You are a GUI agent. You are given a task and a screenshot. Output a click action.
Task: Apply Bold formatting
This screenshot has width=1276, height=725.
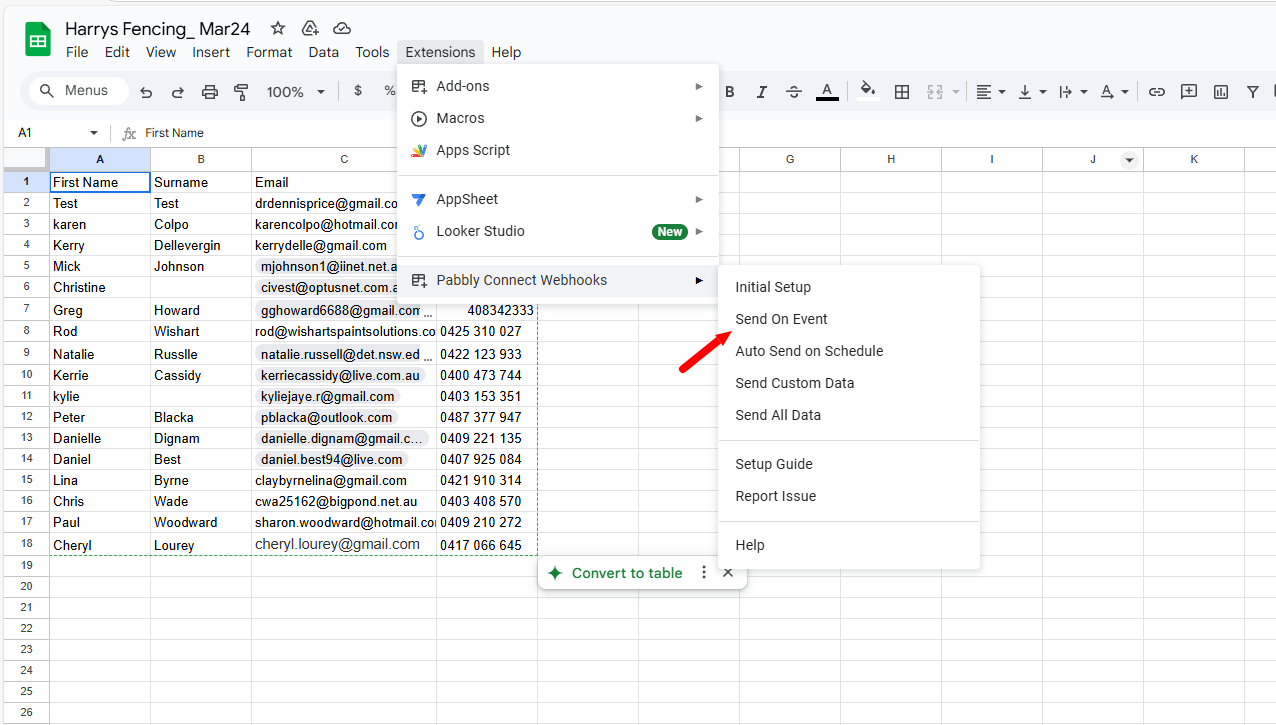tap(730, 92)
